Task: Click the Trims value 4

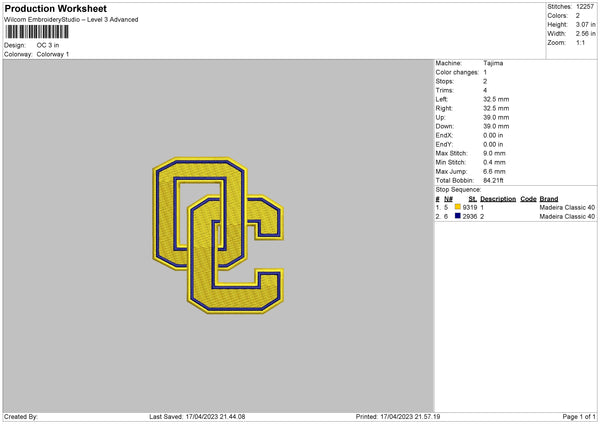Action: pos(485,90)
